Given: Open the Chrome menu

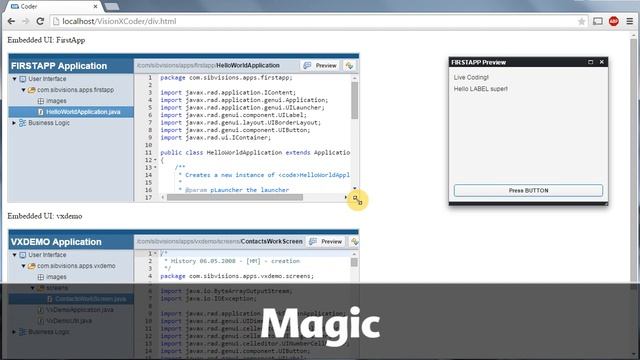Looking at the screenshot, I should (x=630, y=21).
